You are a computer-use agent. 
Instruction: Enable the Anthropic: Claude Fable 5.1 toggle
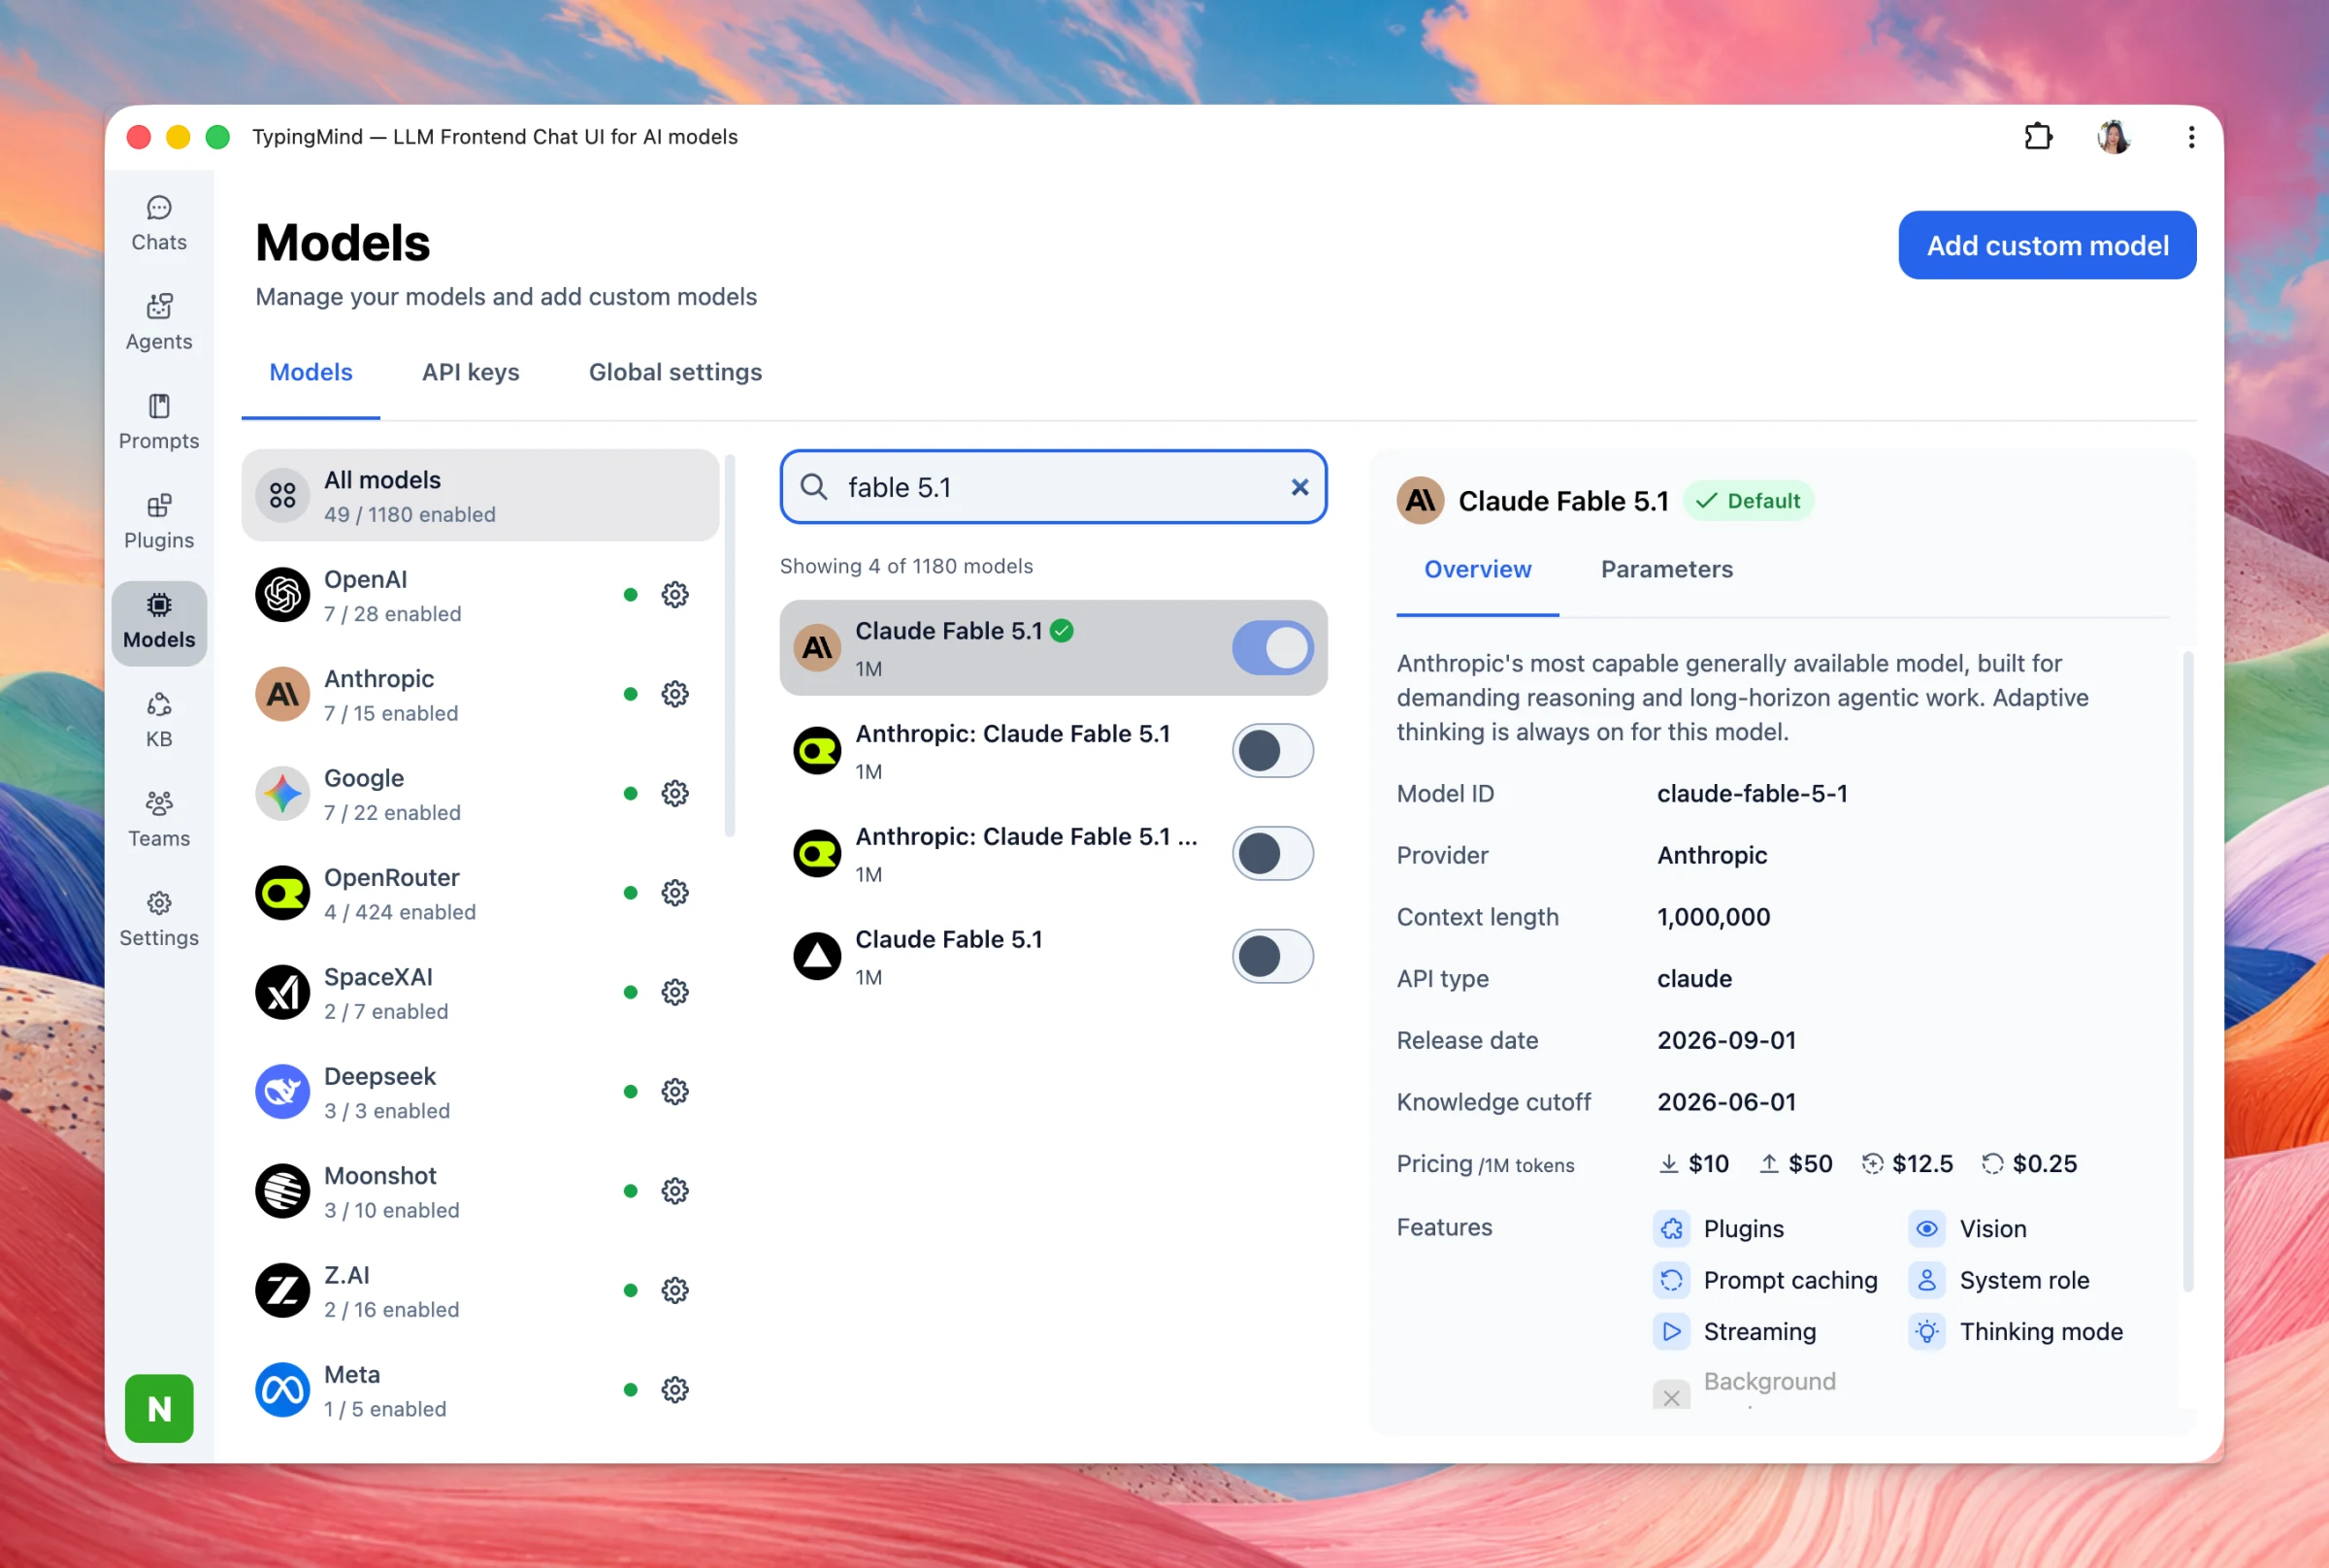[1272, 751]
